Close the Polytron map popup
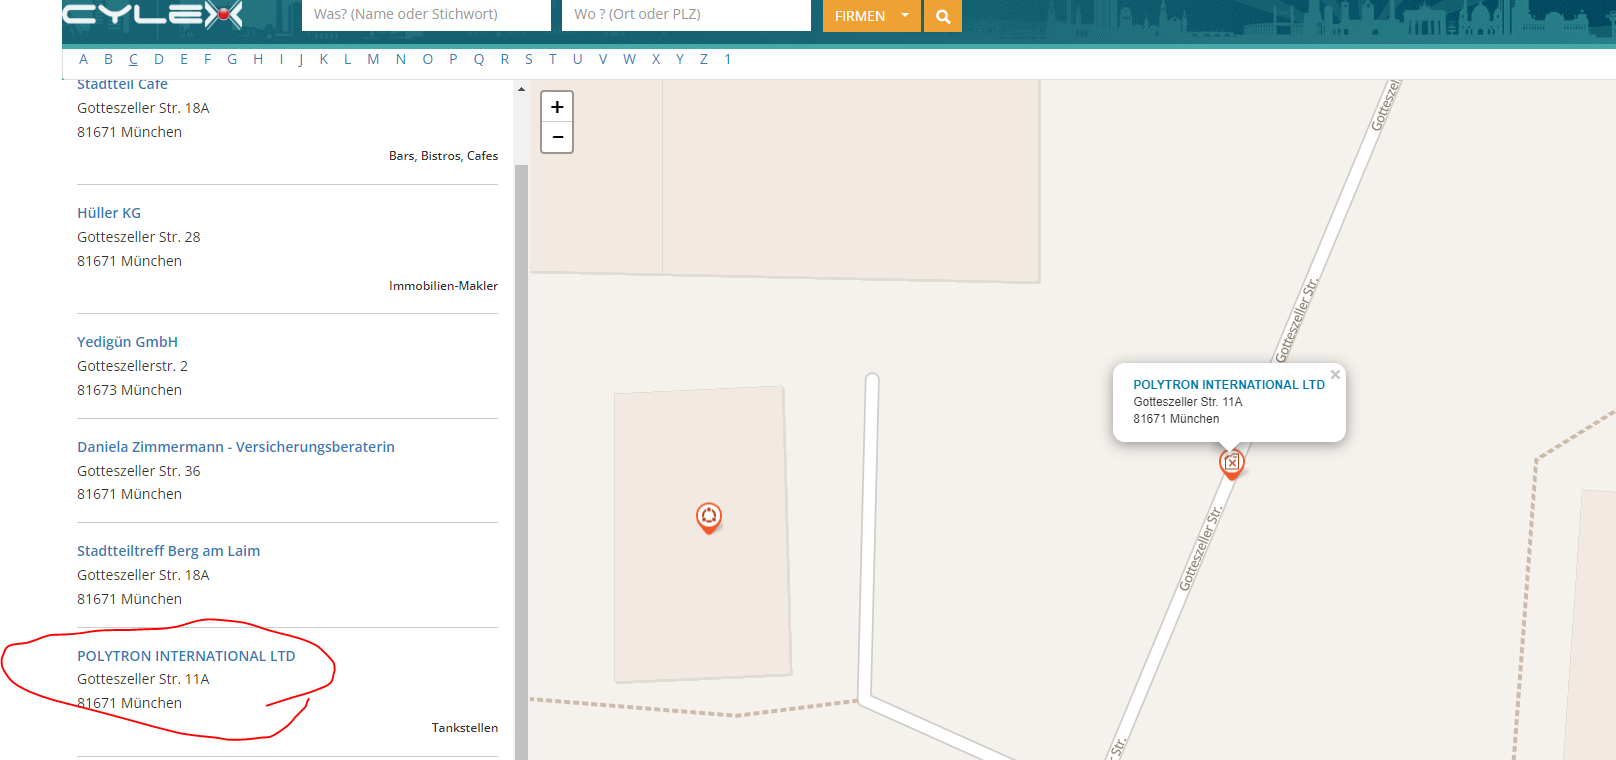This screenshot has width=1616, height=760. (1335, 375)
